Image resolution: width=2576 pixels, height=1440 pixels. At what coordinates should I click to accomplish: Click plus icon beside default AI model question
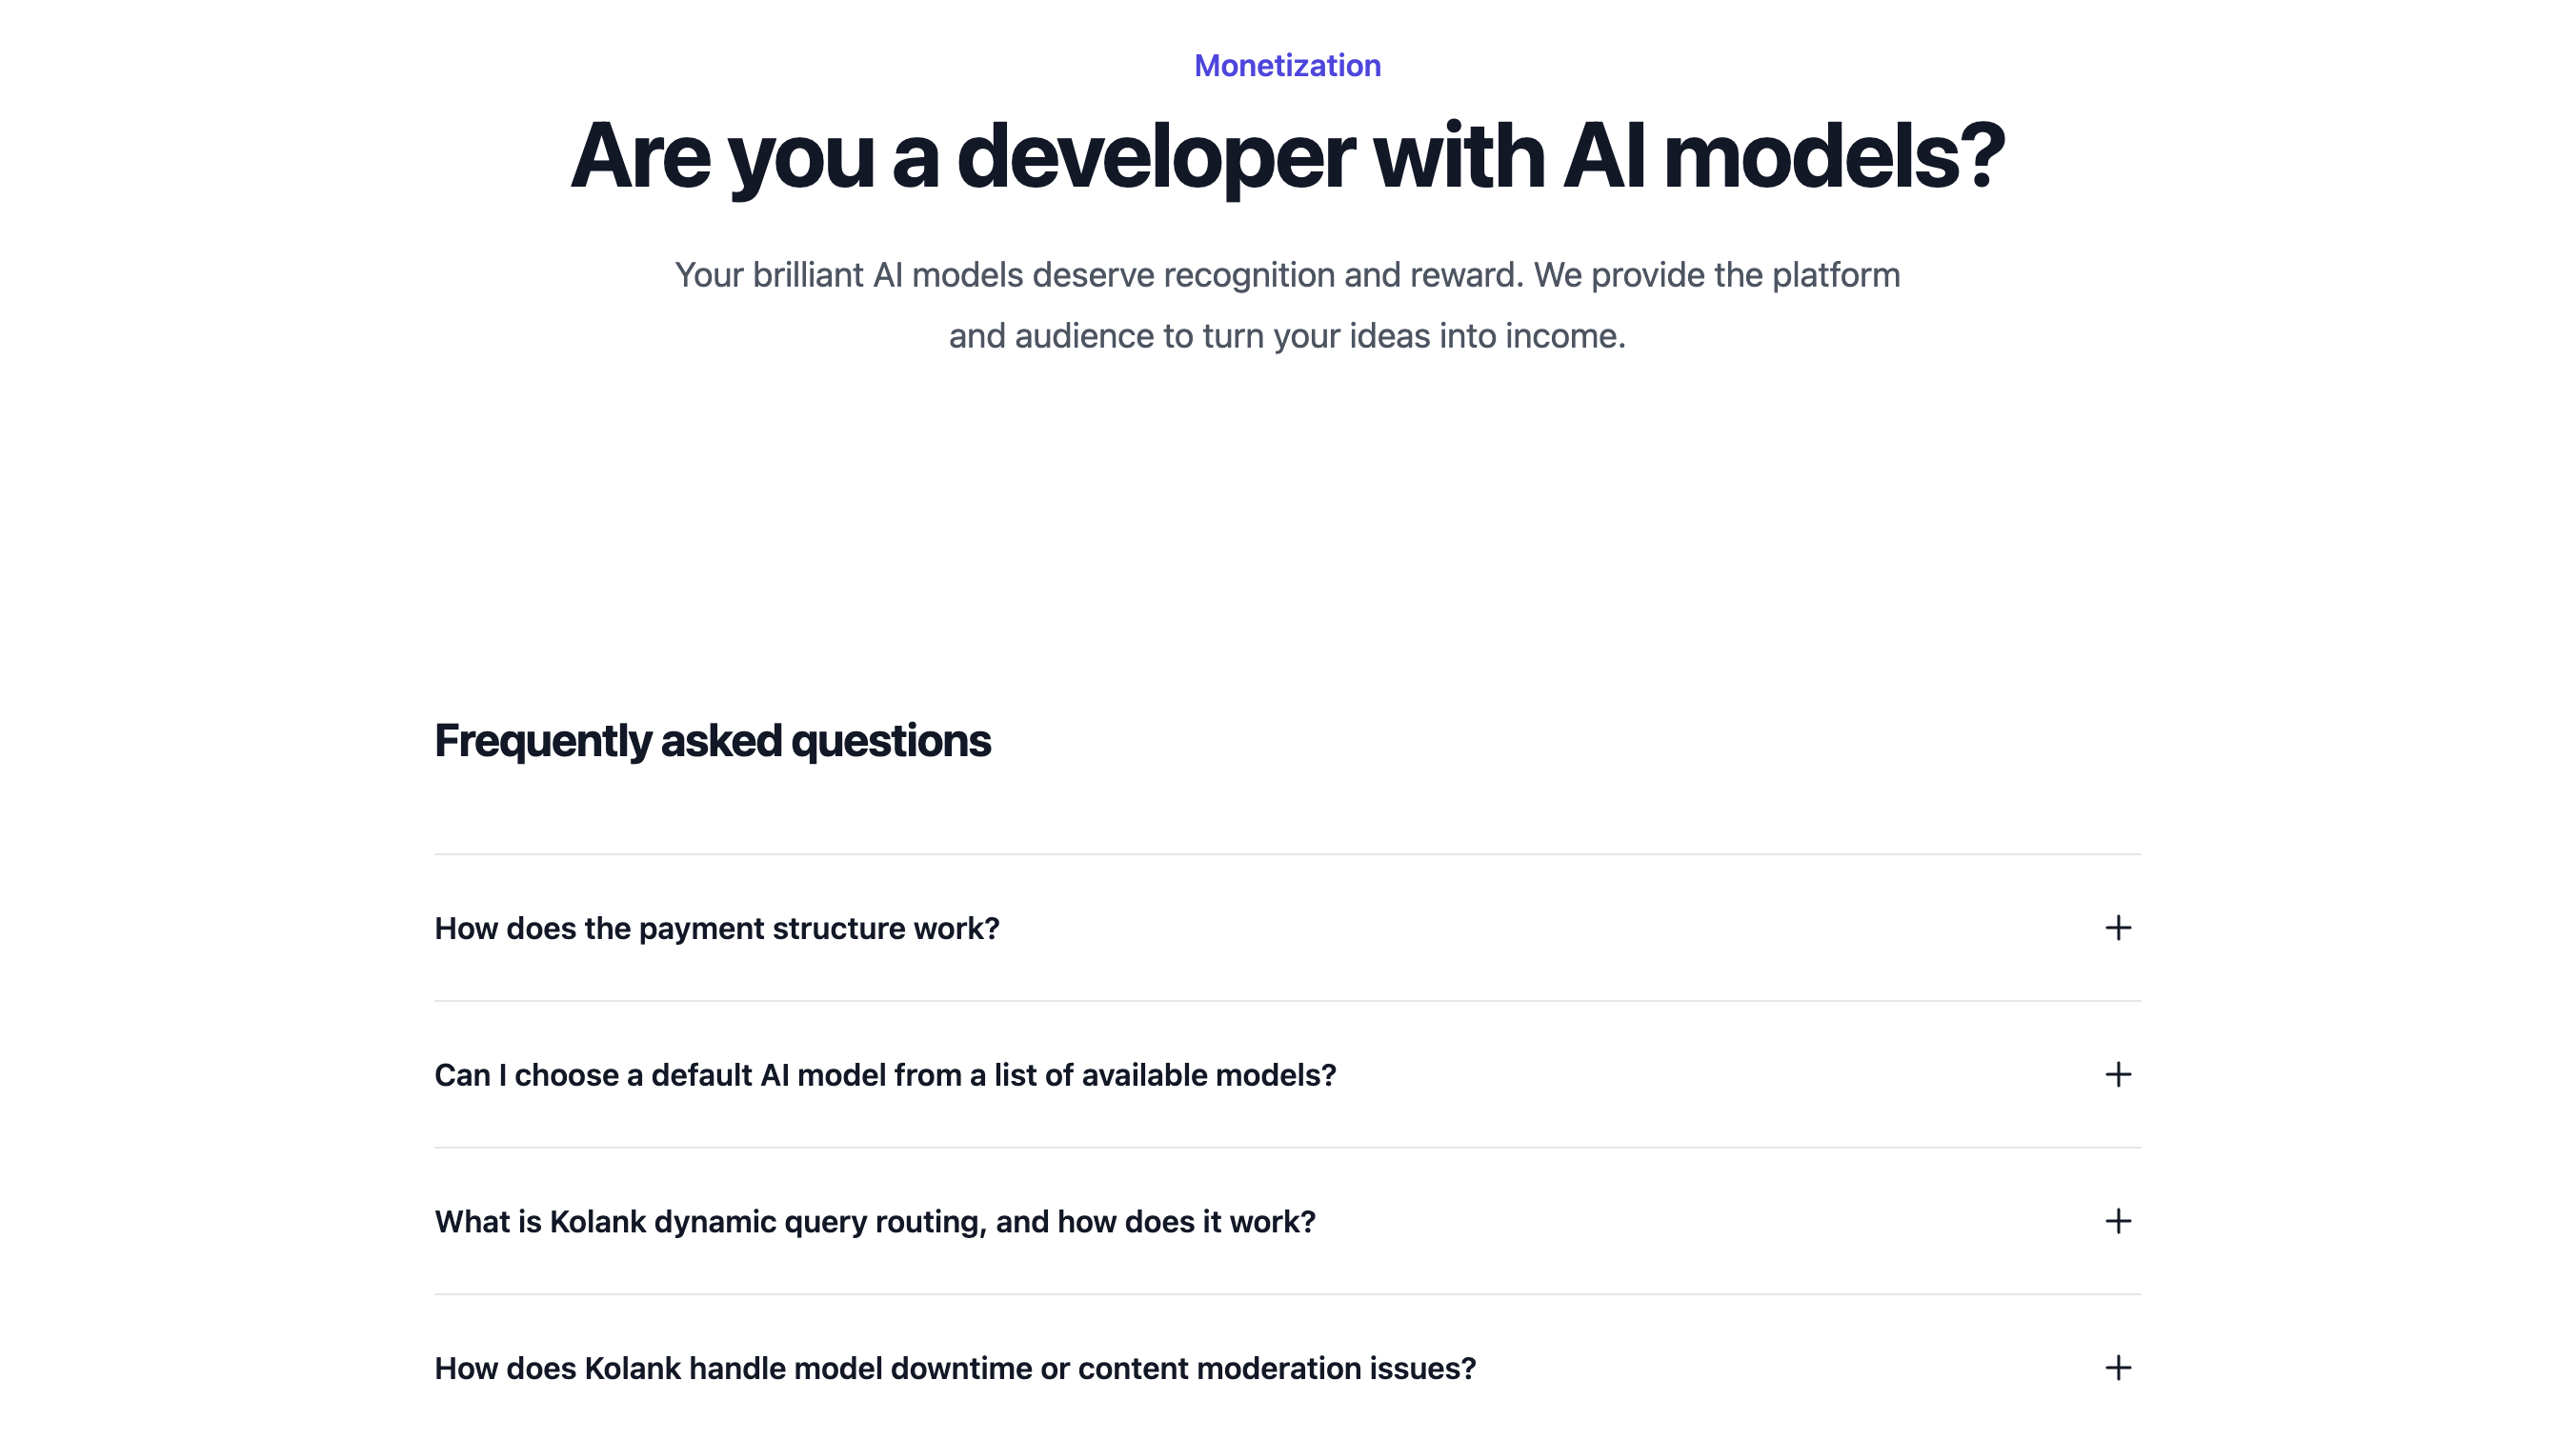2117,1075
